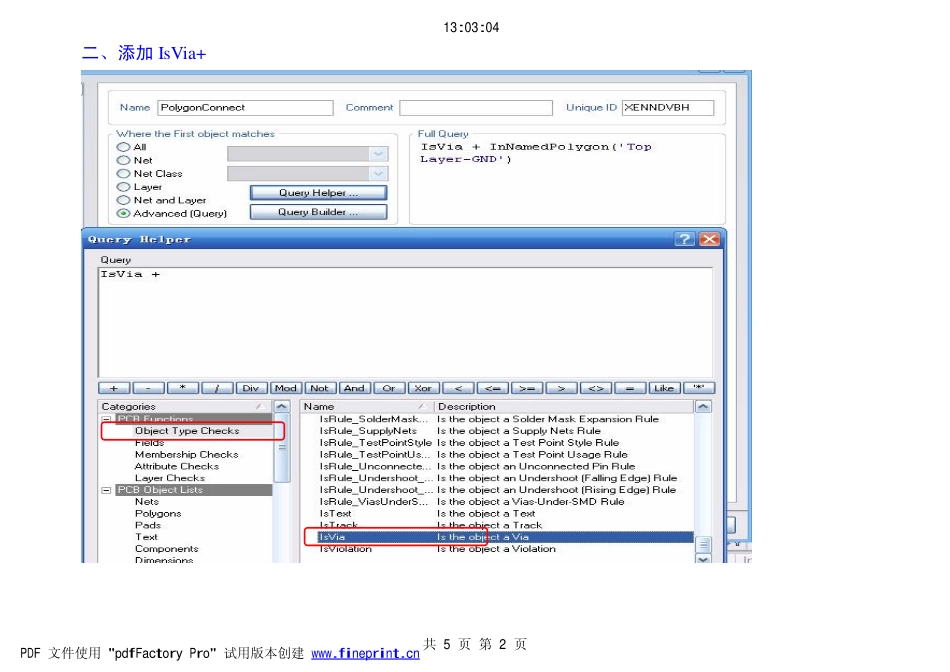Insert the equals operator
Viewport: 950px width, 672px height.
coord(630,388)
